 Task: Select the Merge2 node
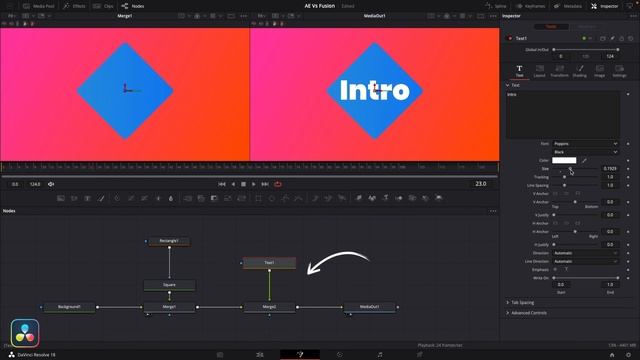(x=269, y=307)
